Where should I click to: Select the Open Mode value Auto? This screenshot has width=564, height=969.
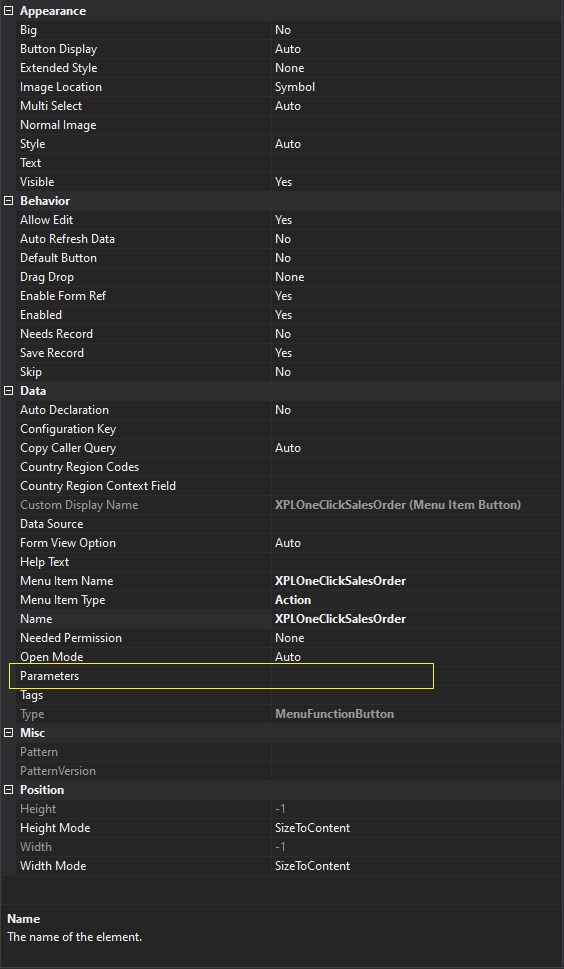[x=288, y=657]
